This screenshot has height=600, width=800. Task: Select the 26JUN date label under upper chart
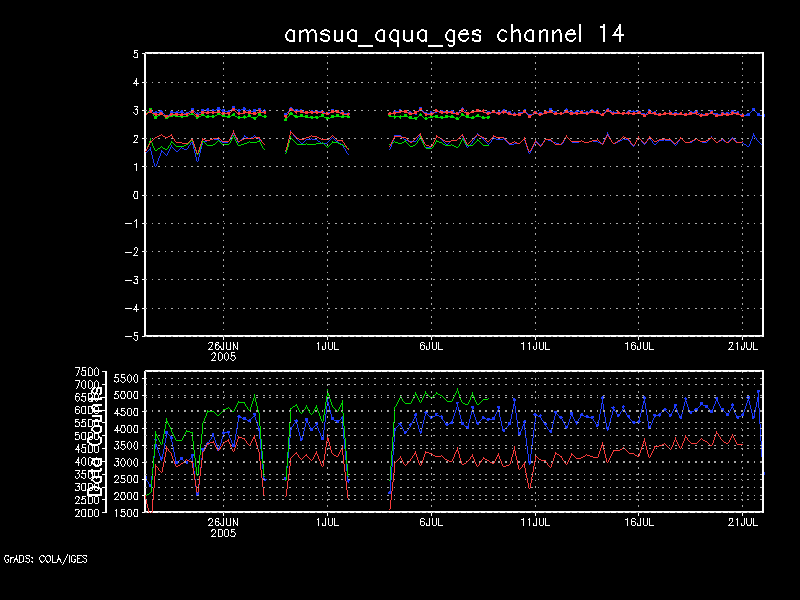click(223, 346)
